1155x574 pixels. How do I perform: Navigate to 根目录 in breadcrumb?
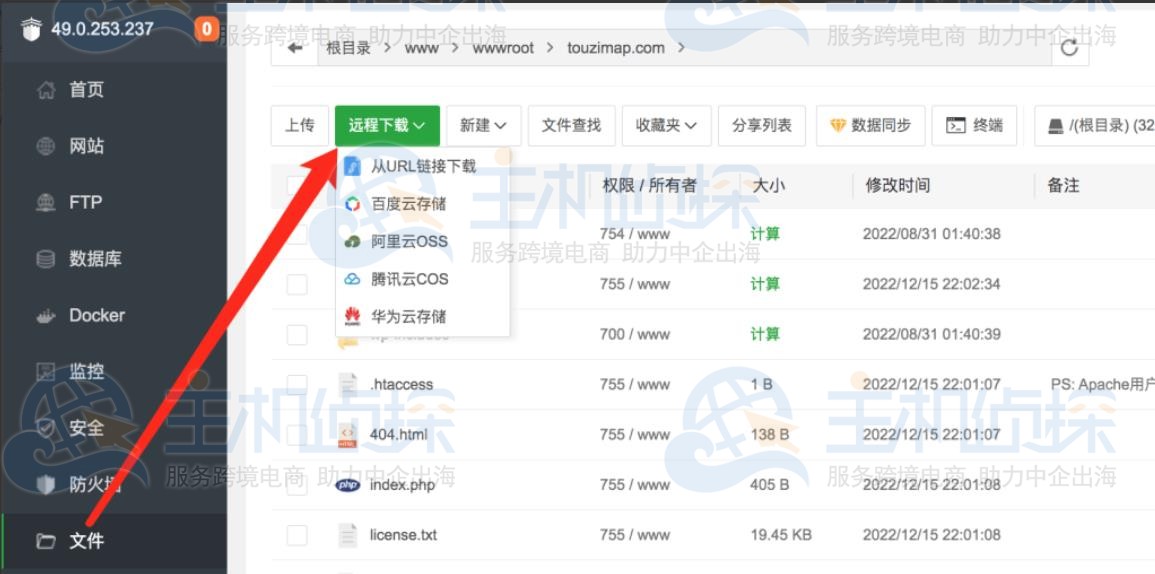point(348,48)
